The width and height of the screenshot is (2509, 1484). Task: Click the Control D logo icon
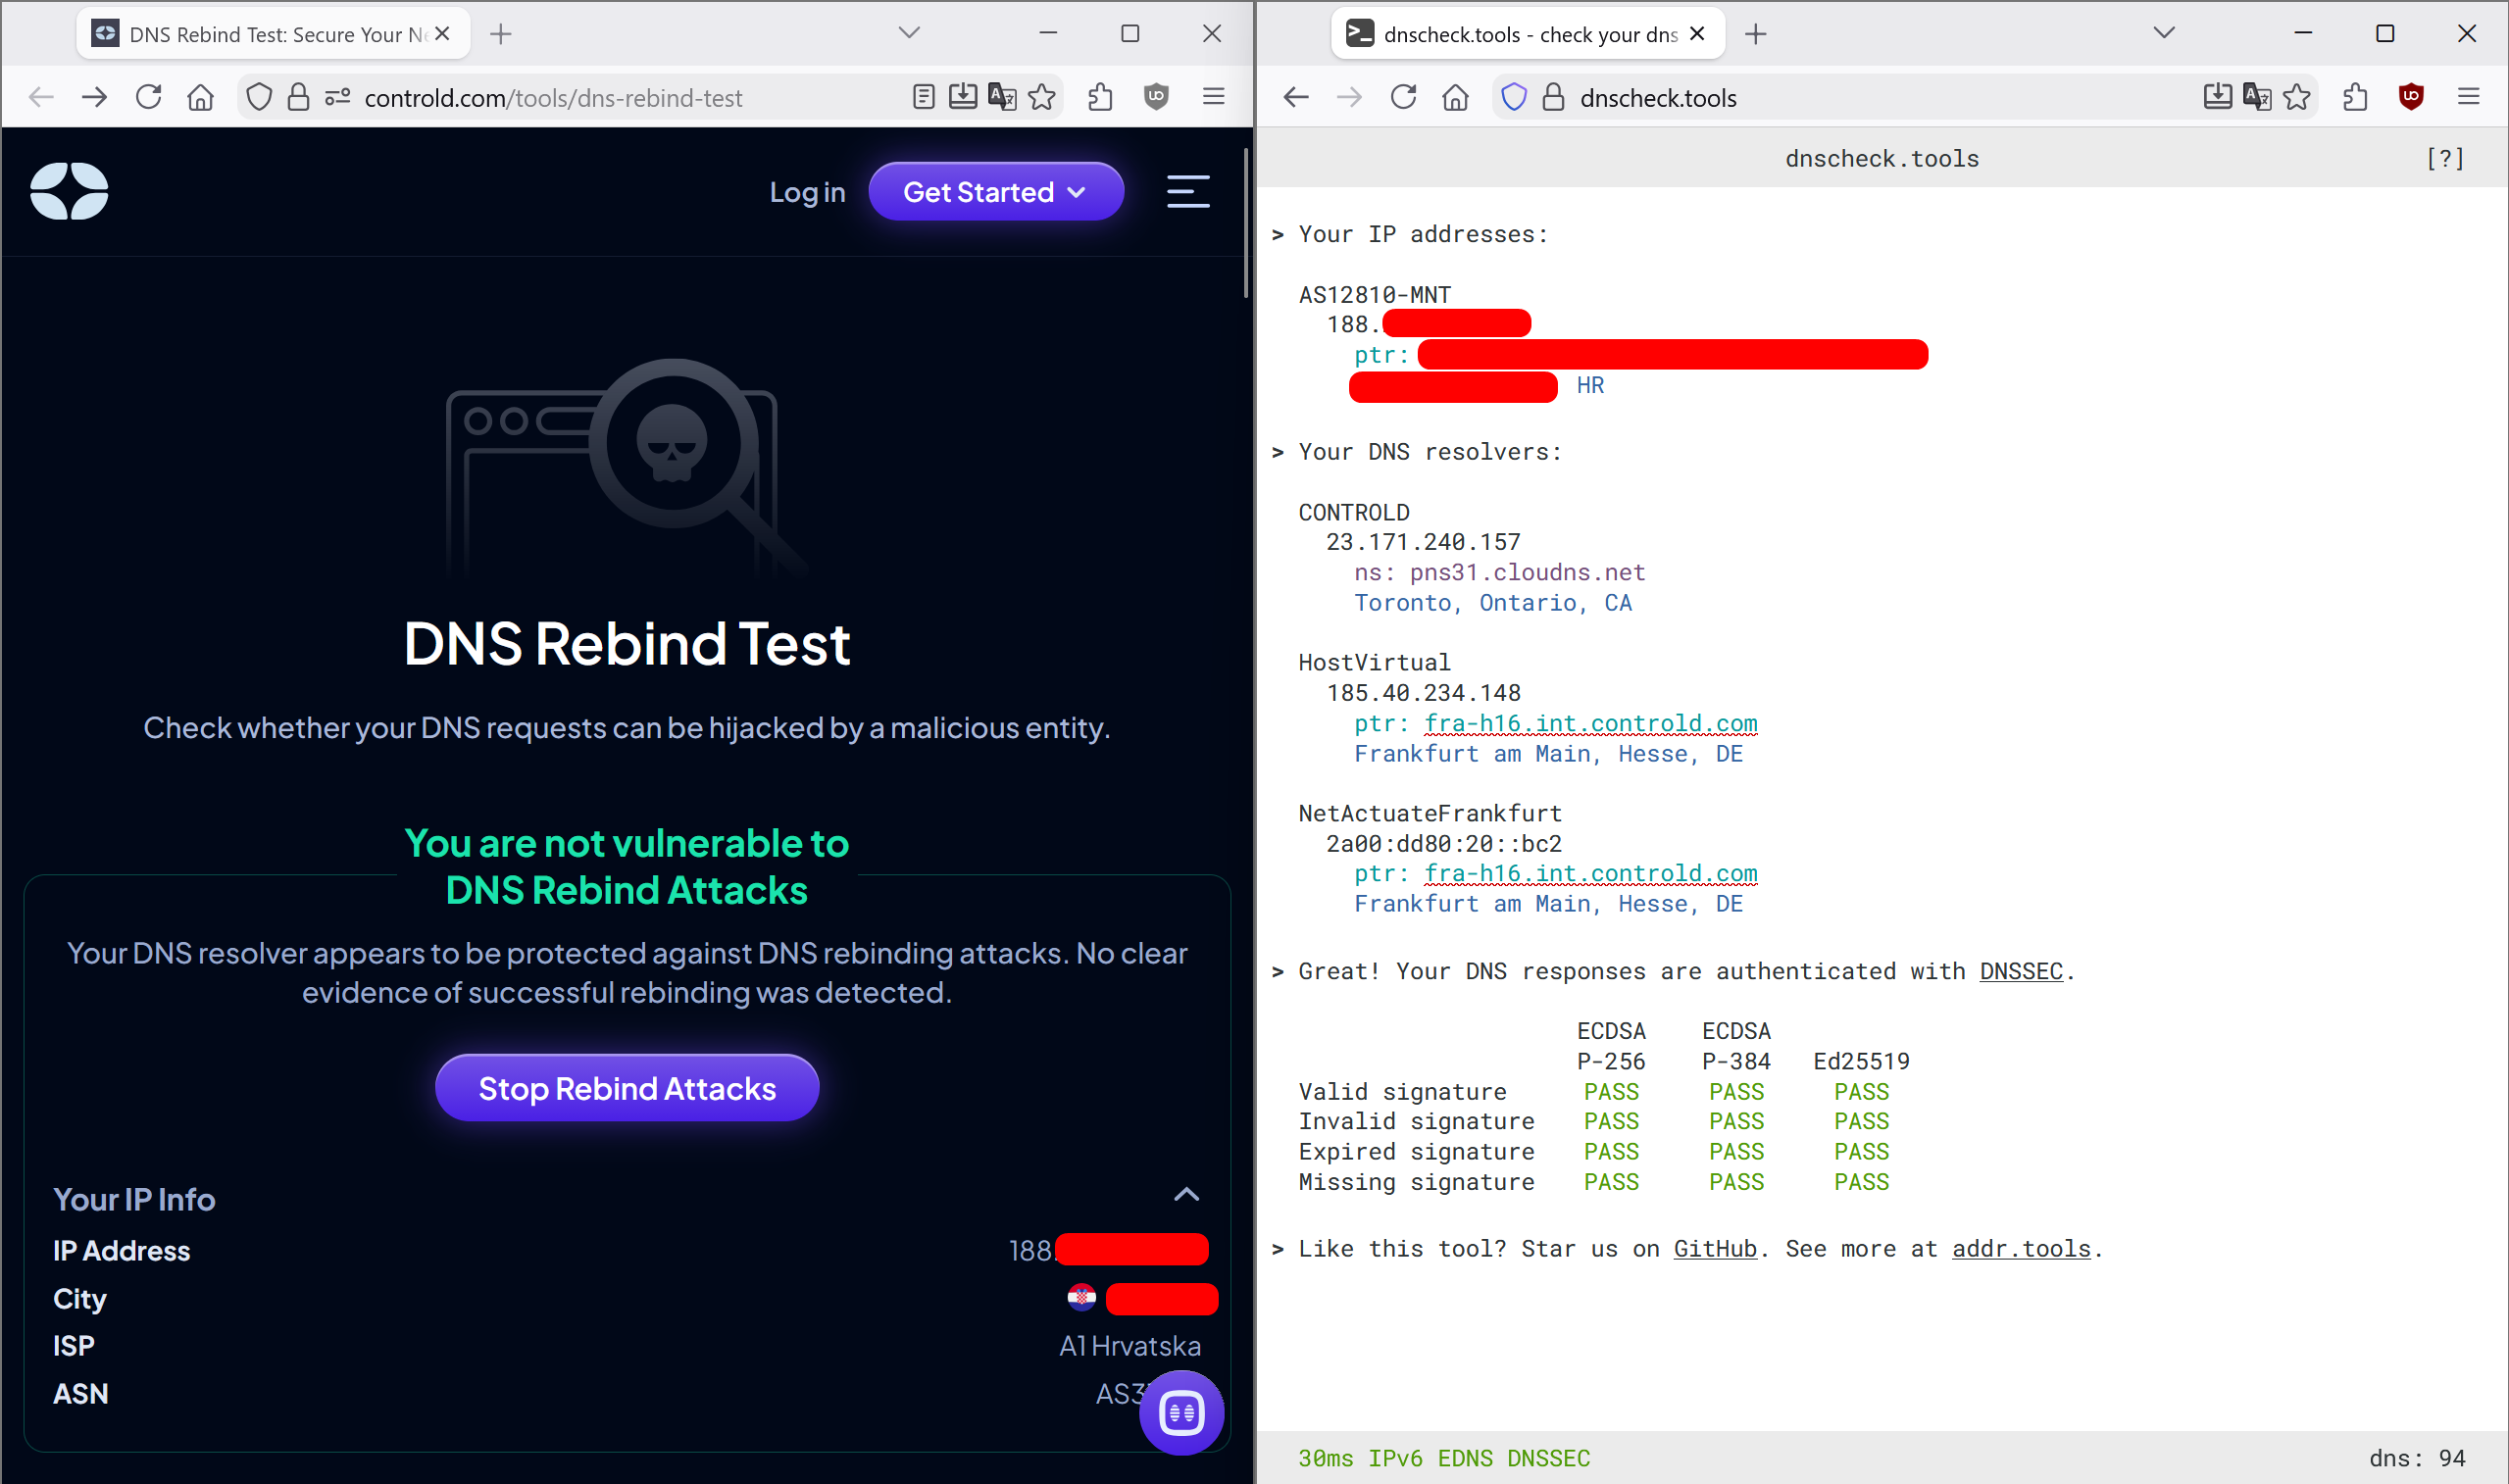point(69,191)
